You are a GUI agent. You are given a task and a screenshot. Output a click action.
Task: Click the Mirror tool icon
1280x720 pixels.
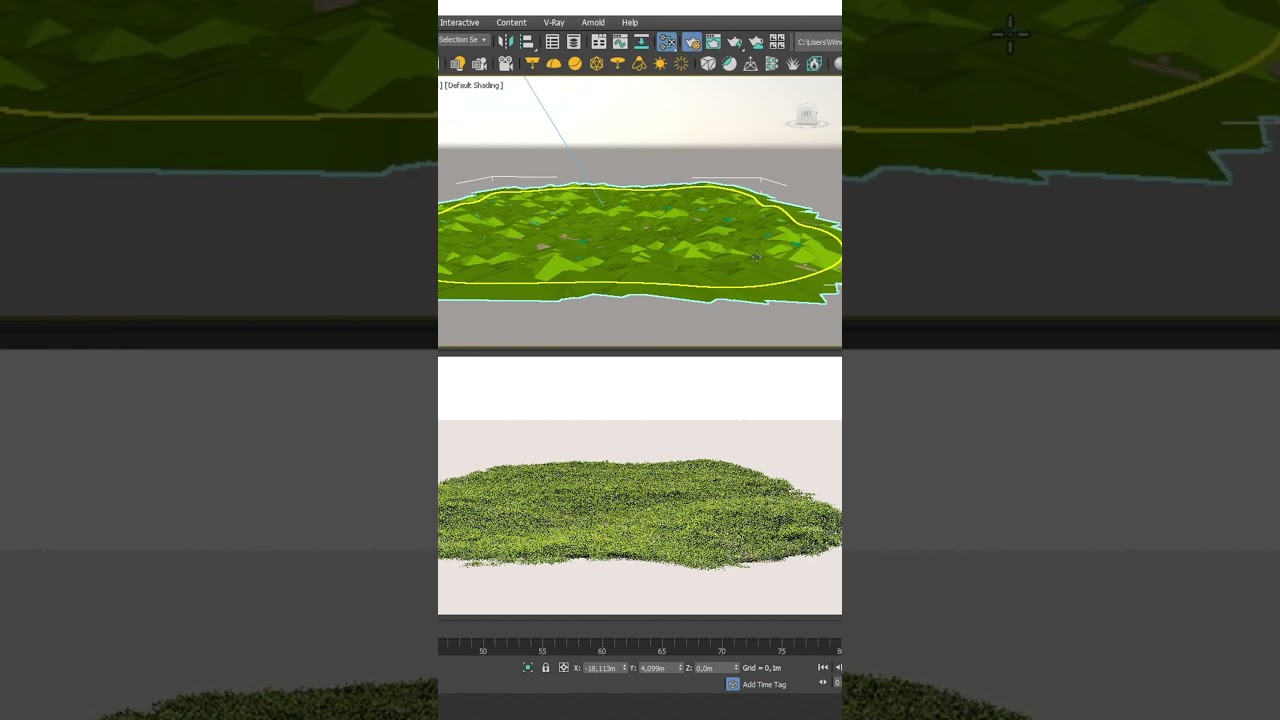point(506,41)
